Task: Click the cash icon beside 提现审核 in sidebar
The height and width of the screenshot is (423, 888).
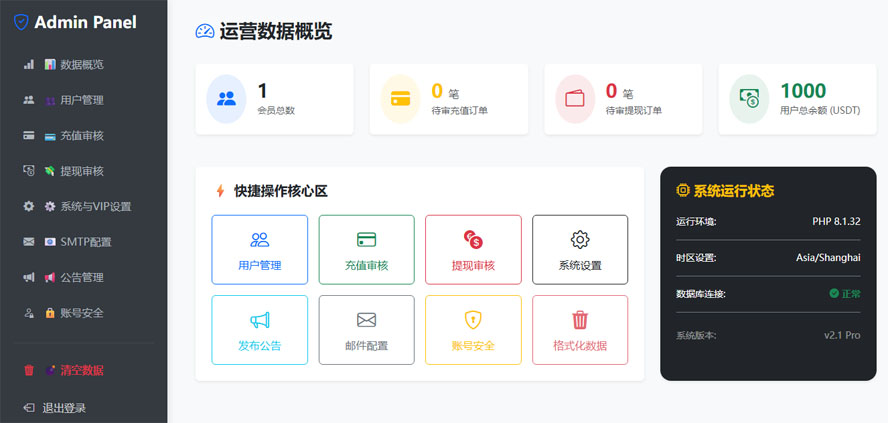Action: coord(28,171)
